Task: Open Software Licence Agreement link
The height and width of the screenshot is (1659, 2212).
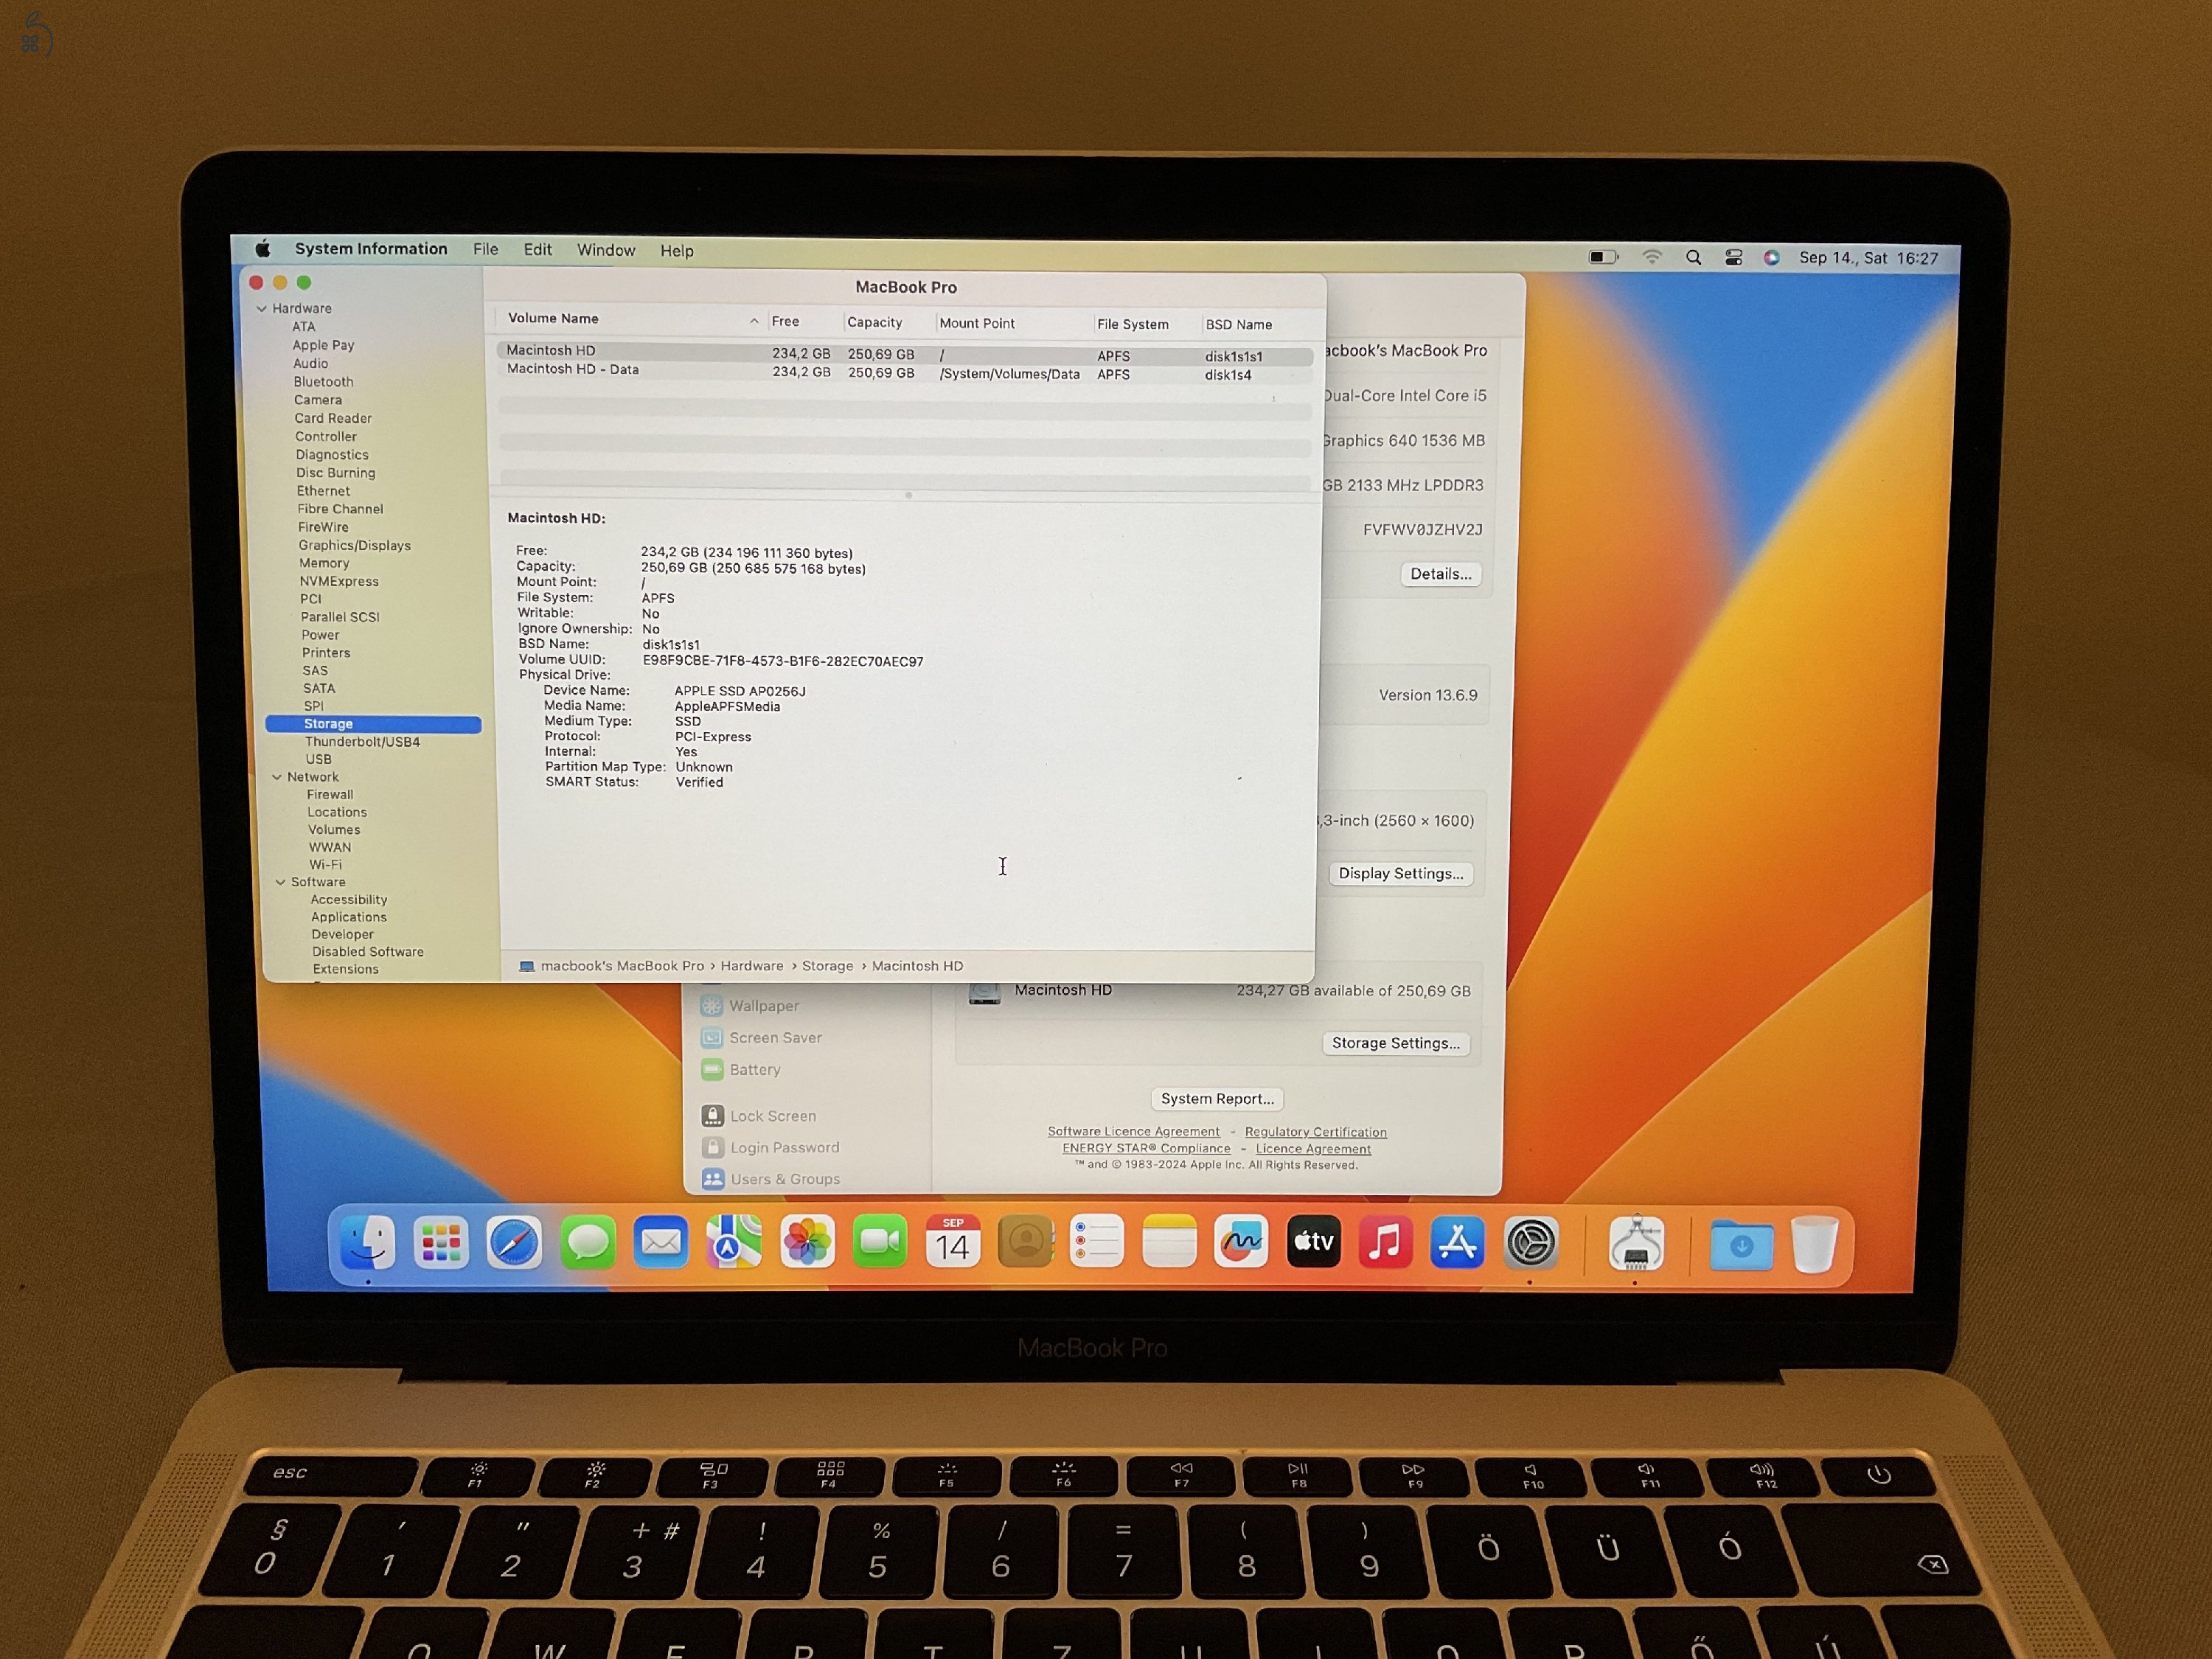Action: [x=1134, y=1132]
